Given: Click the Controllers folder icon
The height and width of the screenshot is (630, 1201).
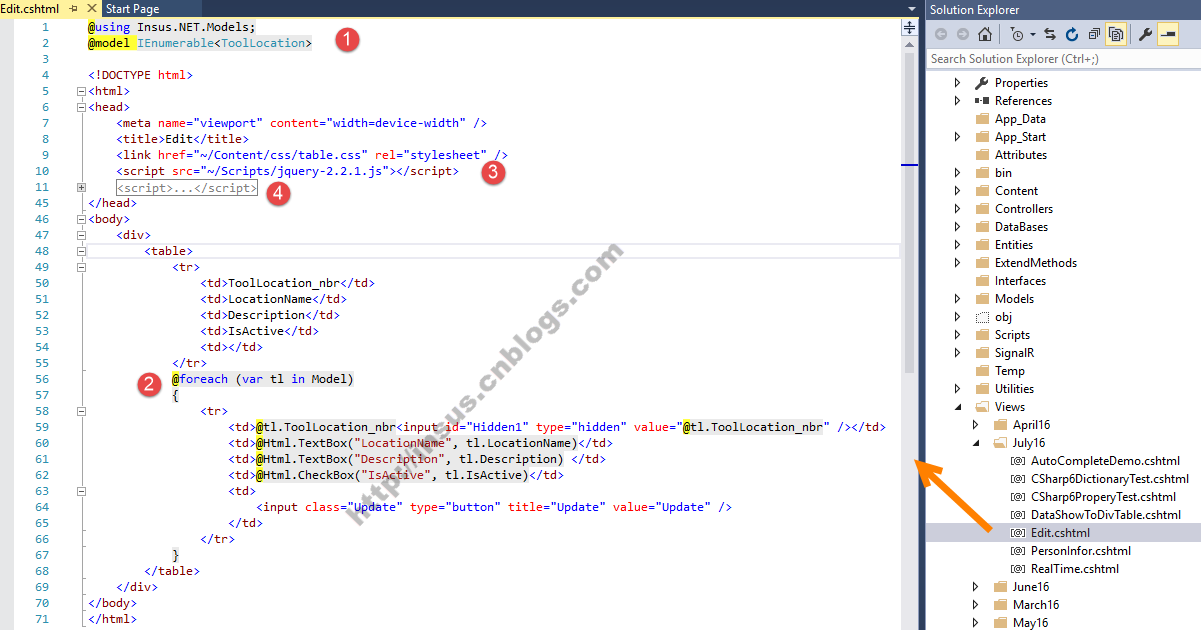Looking at the screenshot, I should [982, 209].
